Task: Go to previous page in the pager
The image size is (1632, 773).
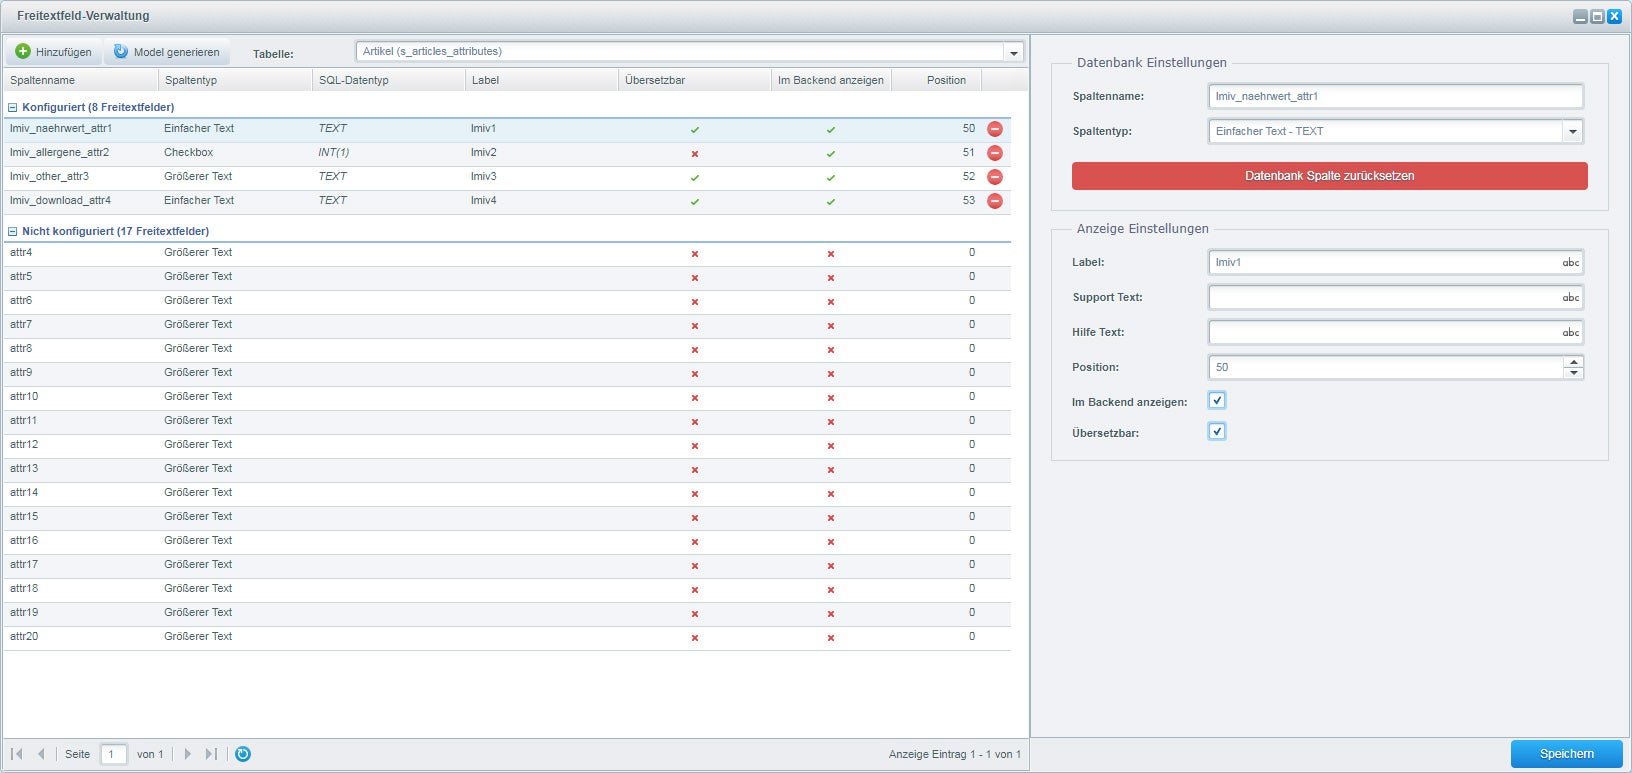Action: tap(41, 754)
